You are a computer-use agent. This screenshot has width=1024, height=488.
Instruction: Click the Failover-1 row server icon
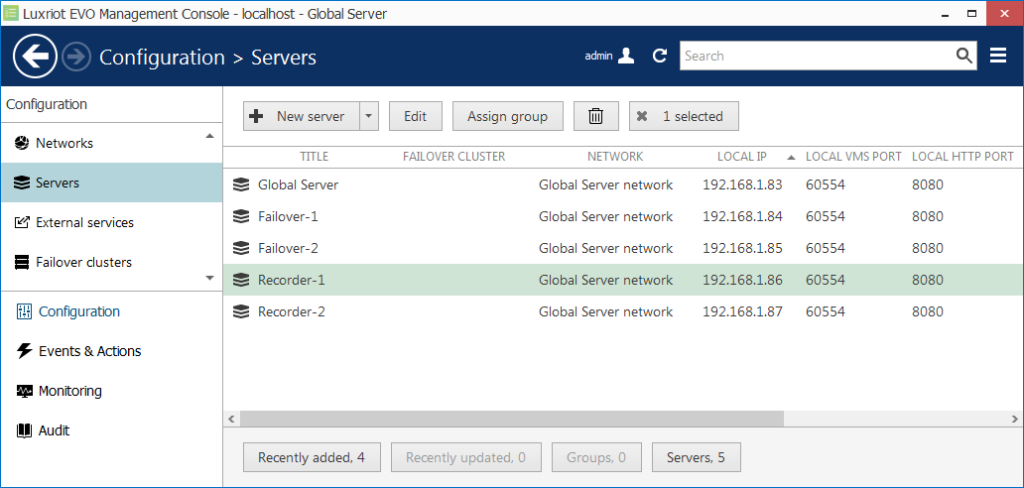pyautogui.click(x=241, y=216)
